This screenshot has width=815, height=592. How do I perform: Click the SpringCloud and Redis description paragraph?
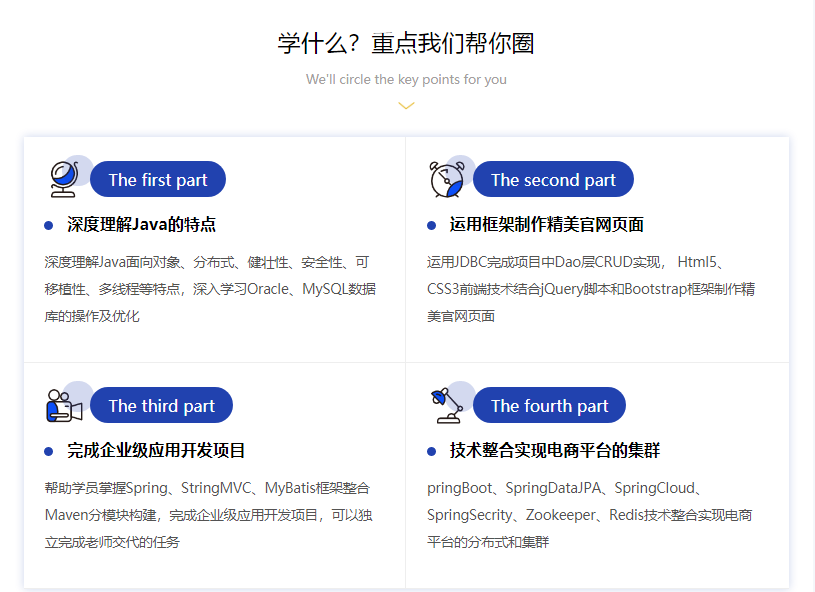(x=590, y=515)
